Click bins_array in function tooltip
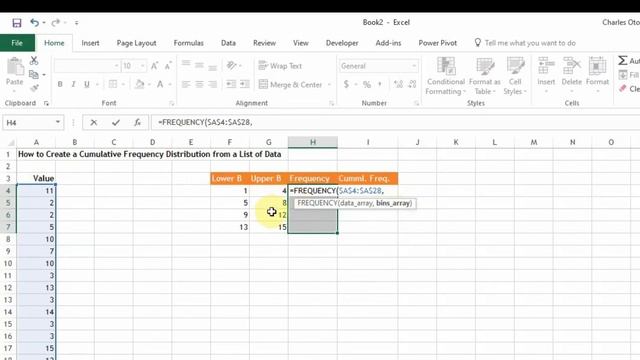This screenshot has width=640, height=360. [x=394, y=203]
